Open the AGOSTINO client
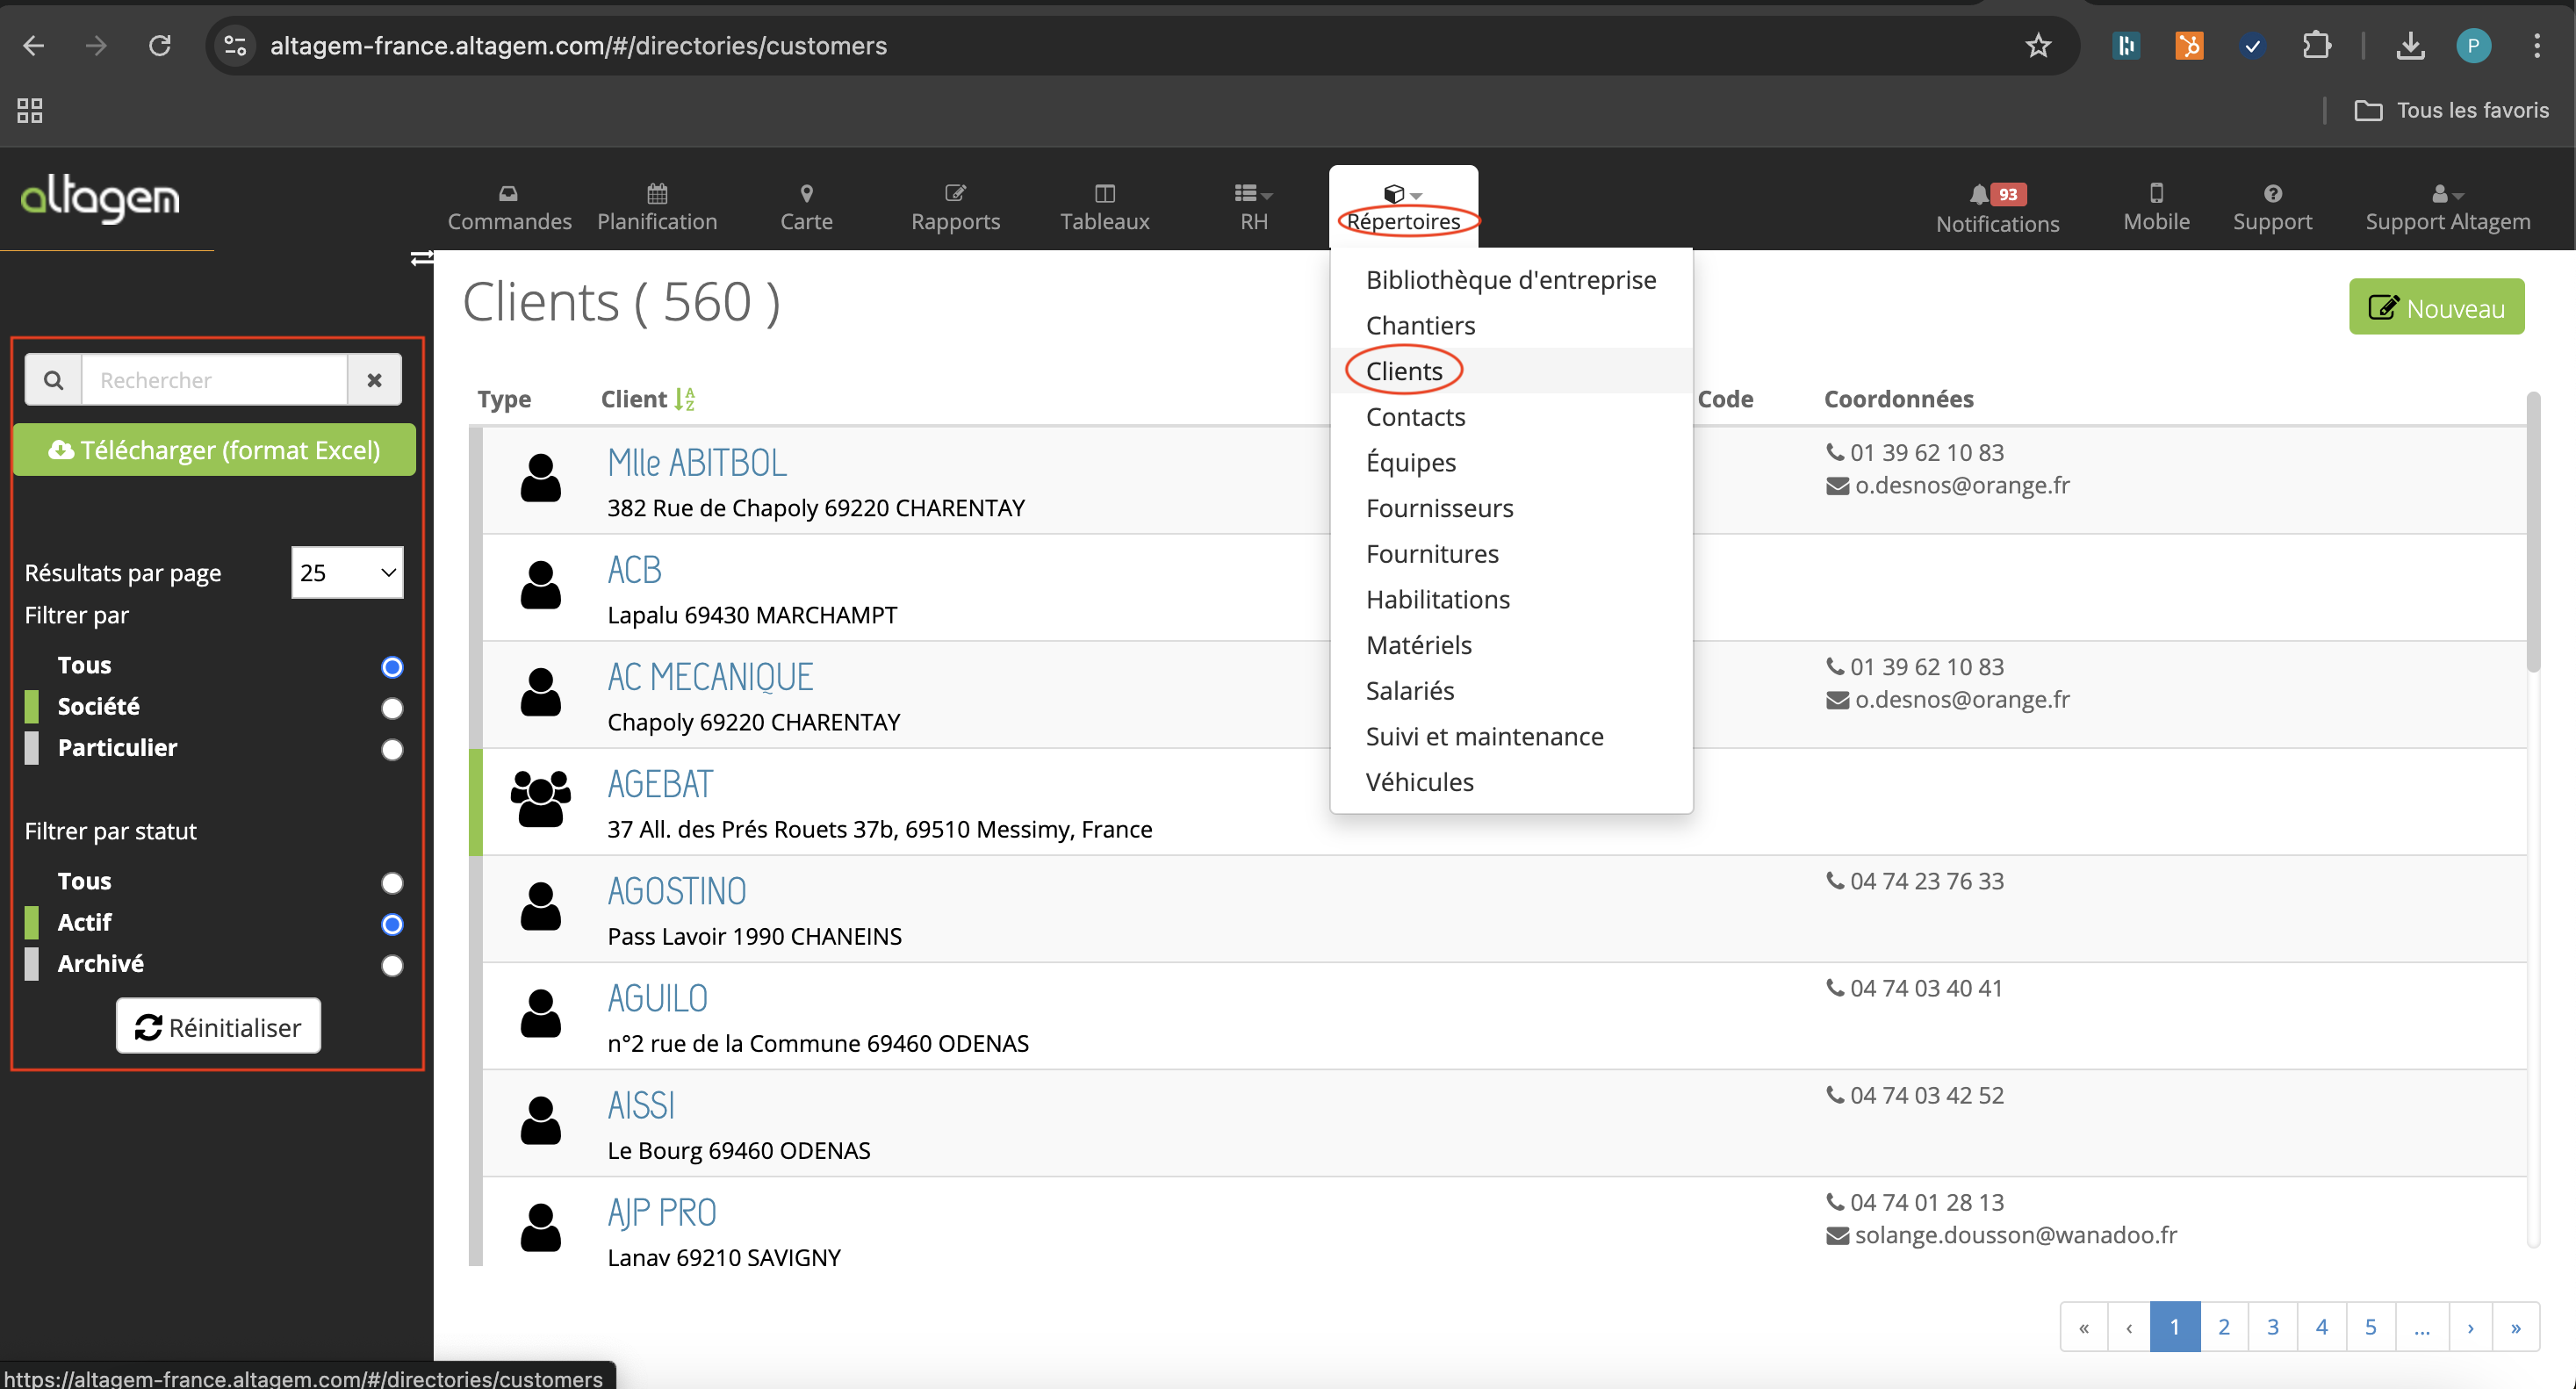The width and height of the screenshot is (2576, 1389). [677, 891]
